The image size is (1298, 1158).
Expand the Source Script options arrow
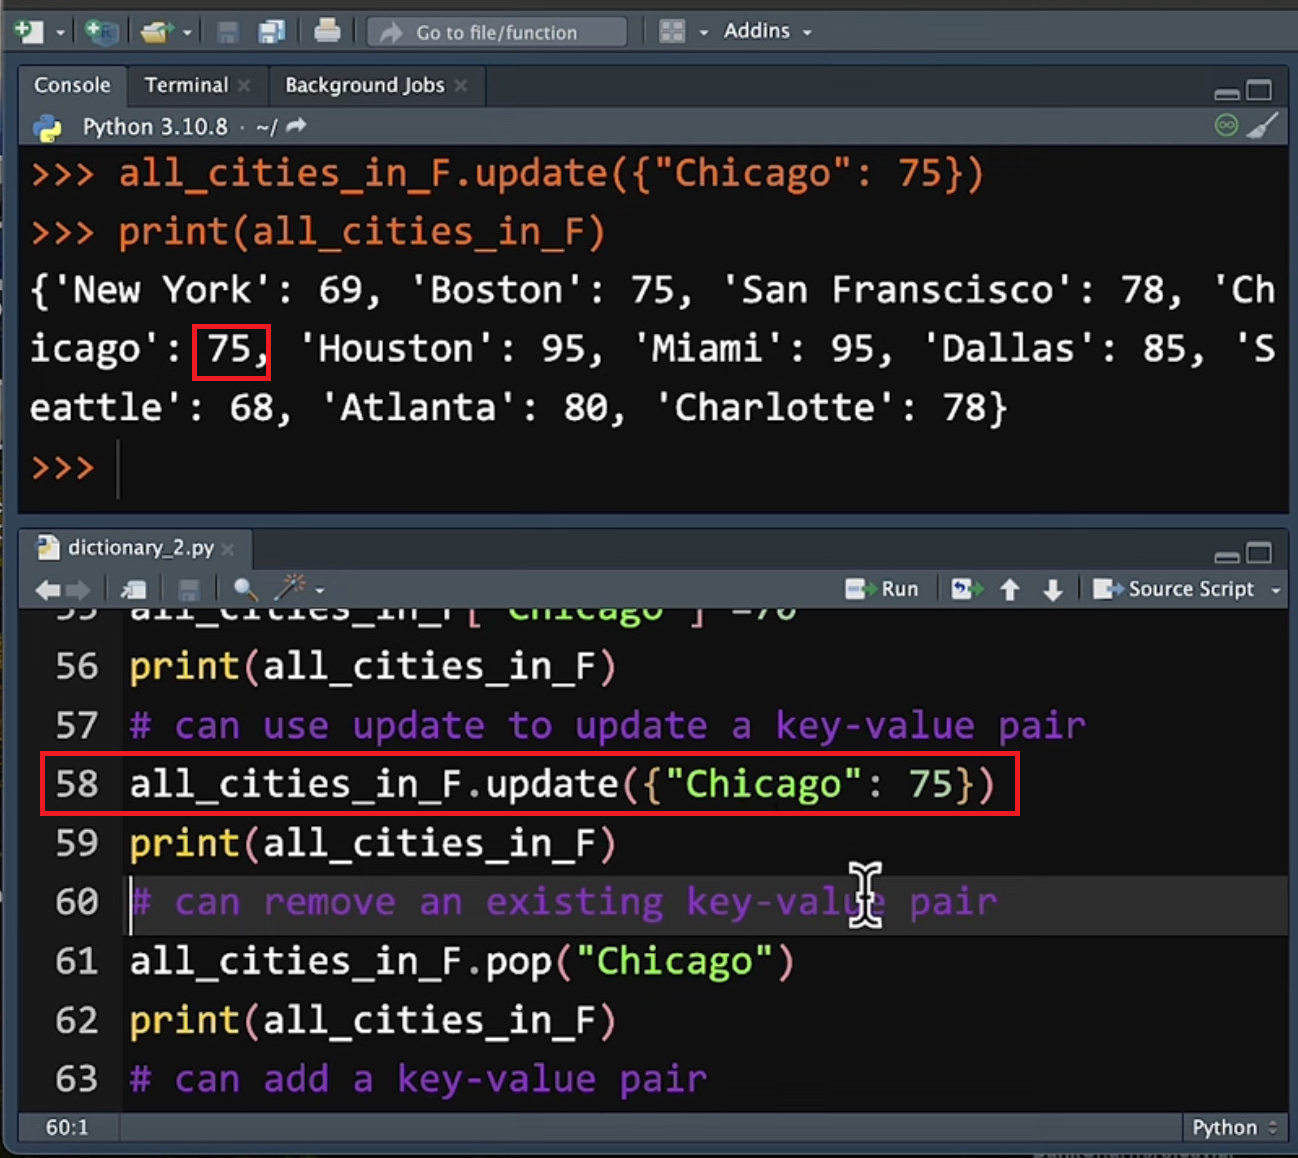[x=1276, y=590]
